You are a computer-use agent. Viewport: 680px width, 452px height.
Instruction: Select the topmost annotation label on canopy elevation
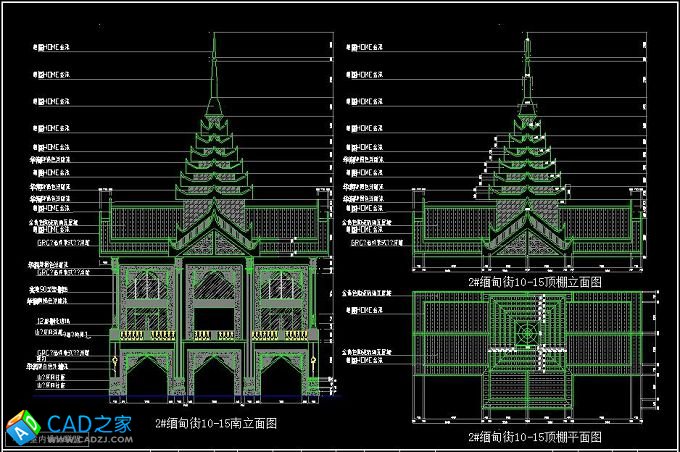(365, 46)
